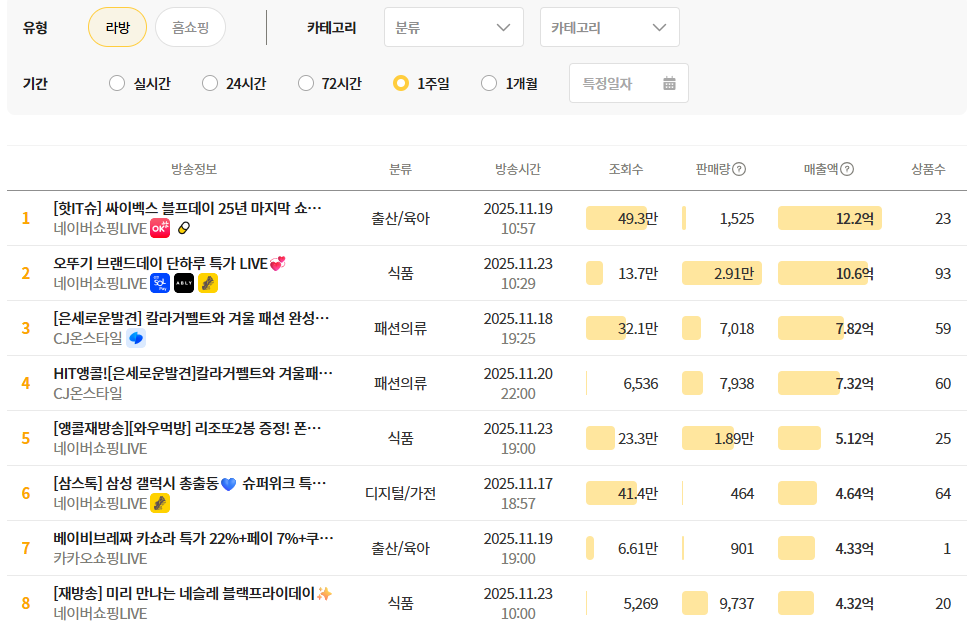968x630 pixels.
Task: Click the OK cashbag badge in row 1
Action: (160, 229)
